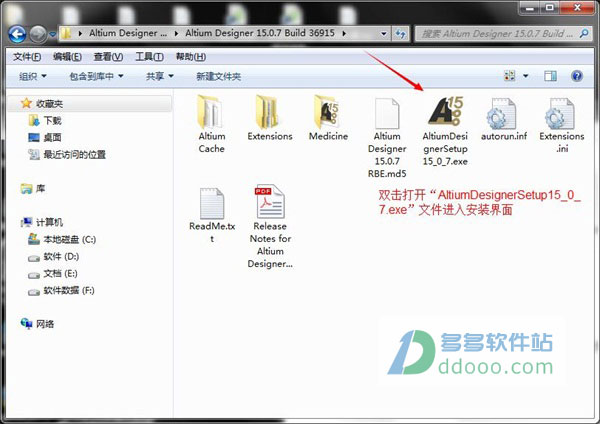Viewport: 600px width, 424px height.
Task: Minimize the Explorer window
Action: click(530, 8)
